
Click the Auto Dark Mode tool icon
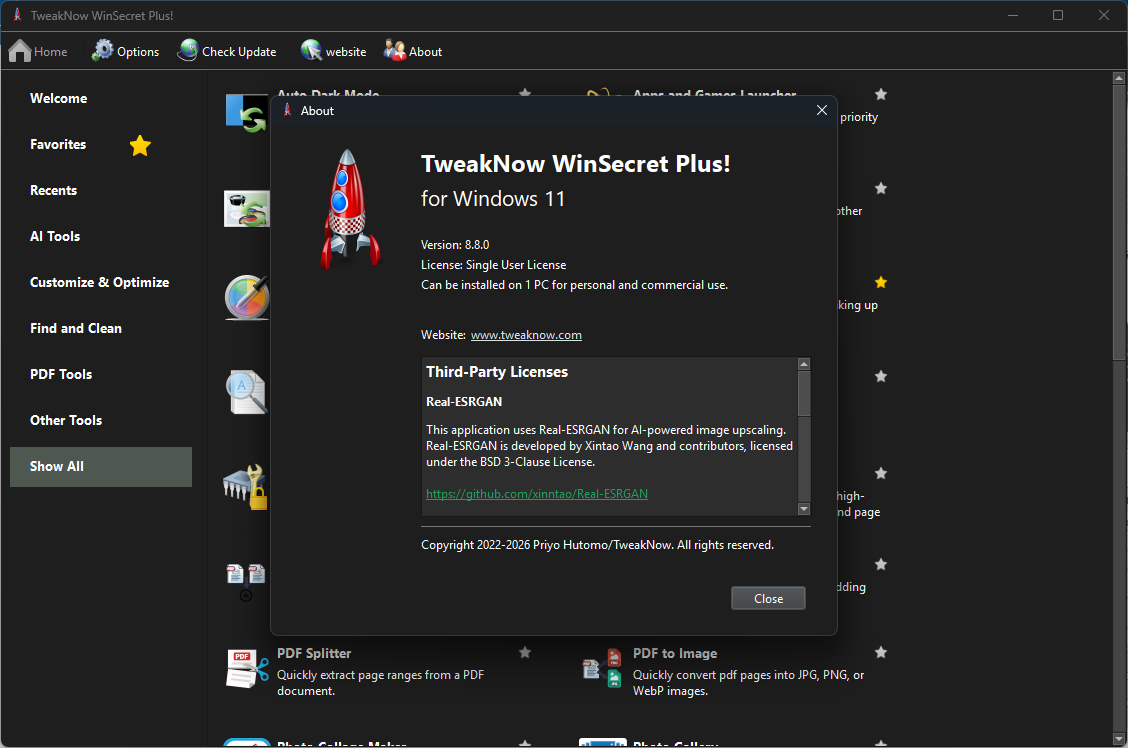tap(247, 114)
